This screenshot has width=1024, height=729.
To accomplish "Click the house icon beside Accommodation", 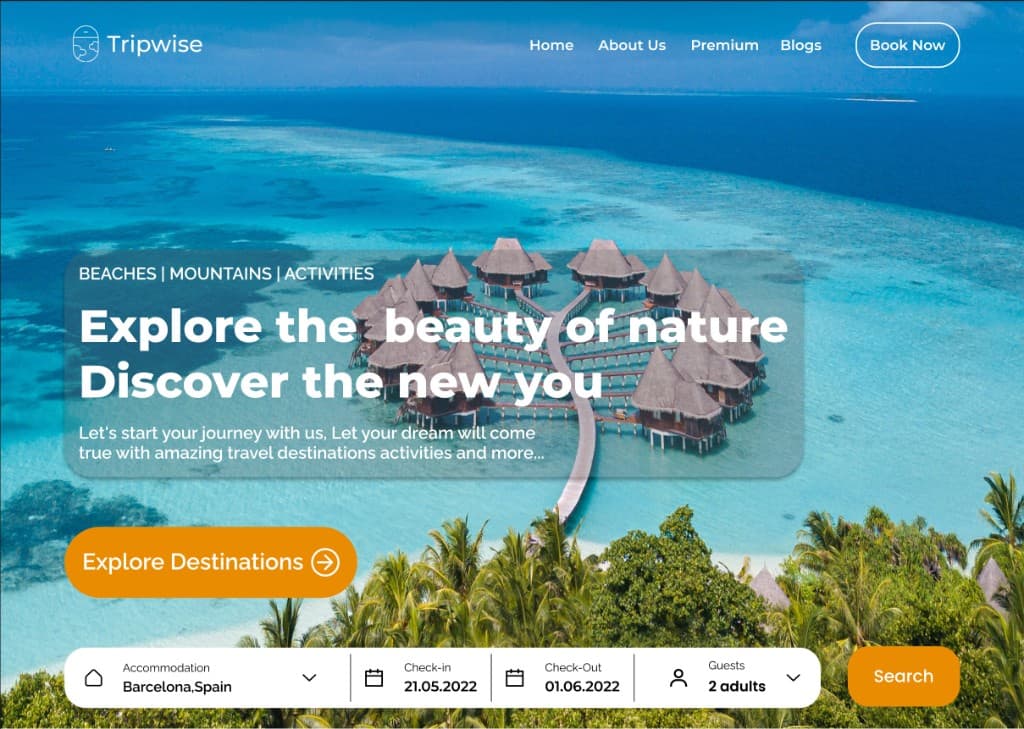I will click(93, 677).
